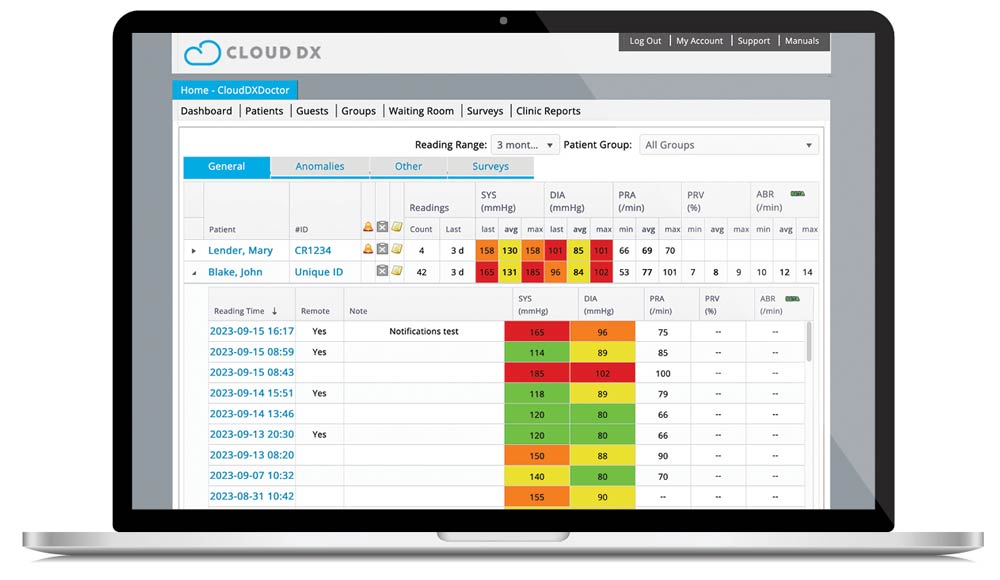Click the red 185 systolic cell in the 08:43 reading row
1000x580 pixels.
(x=537, y=373)
